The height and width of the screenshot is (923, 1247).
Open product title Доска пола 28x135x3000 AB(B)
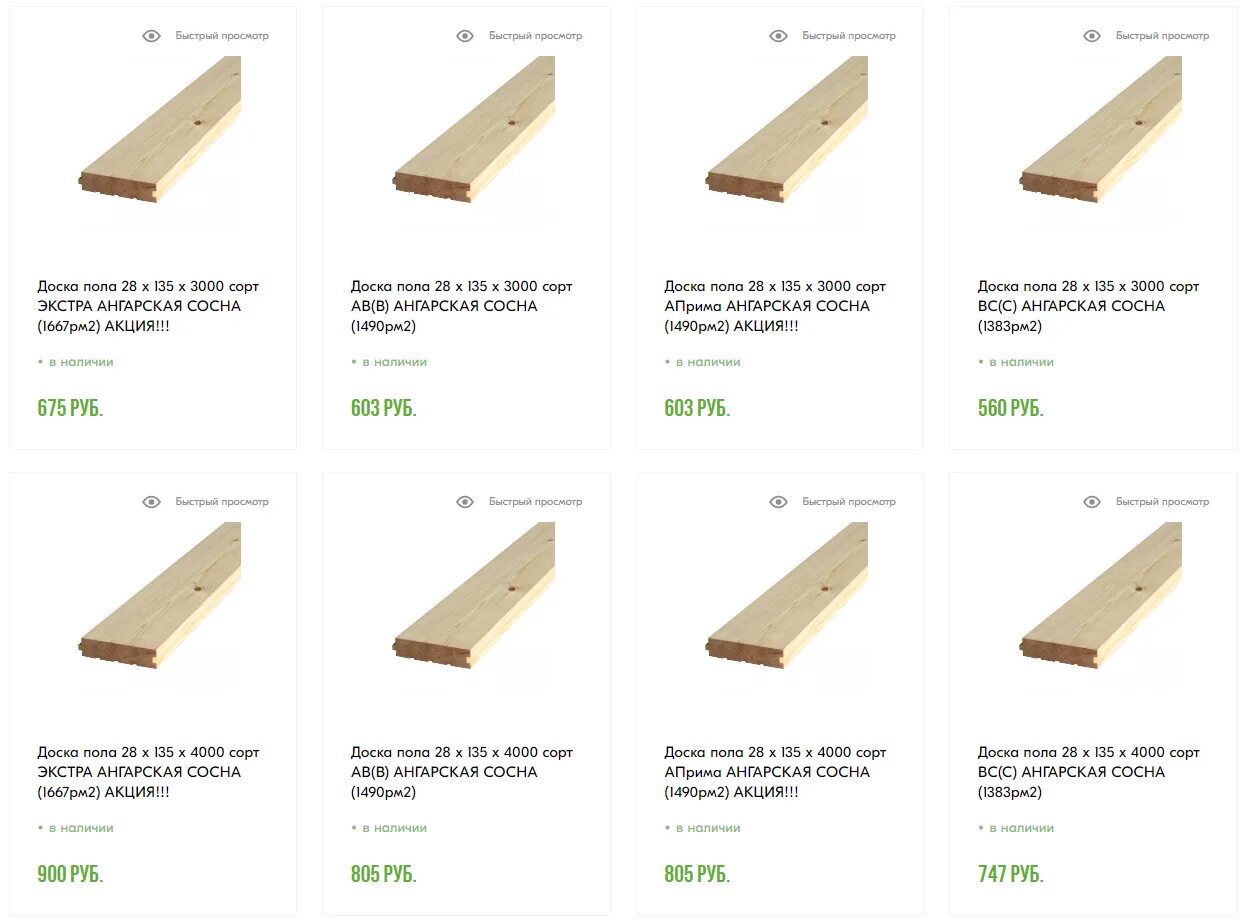462,306
